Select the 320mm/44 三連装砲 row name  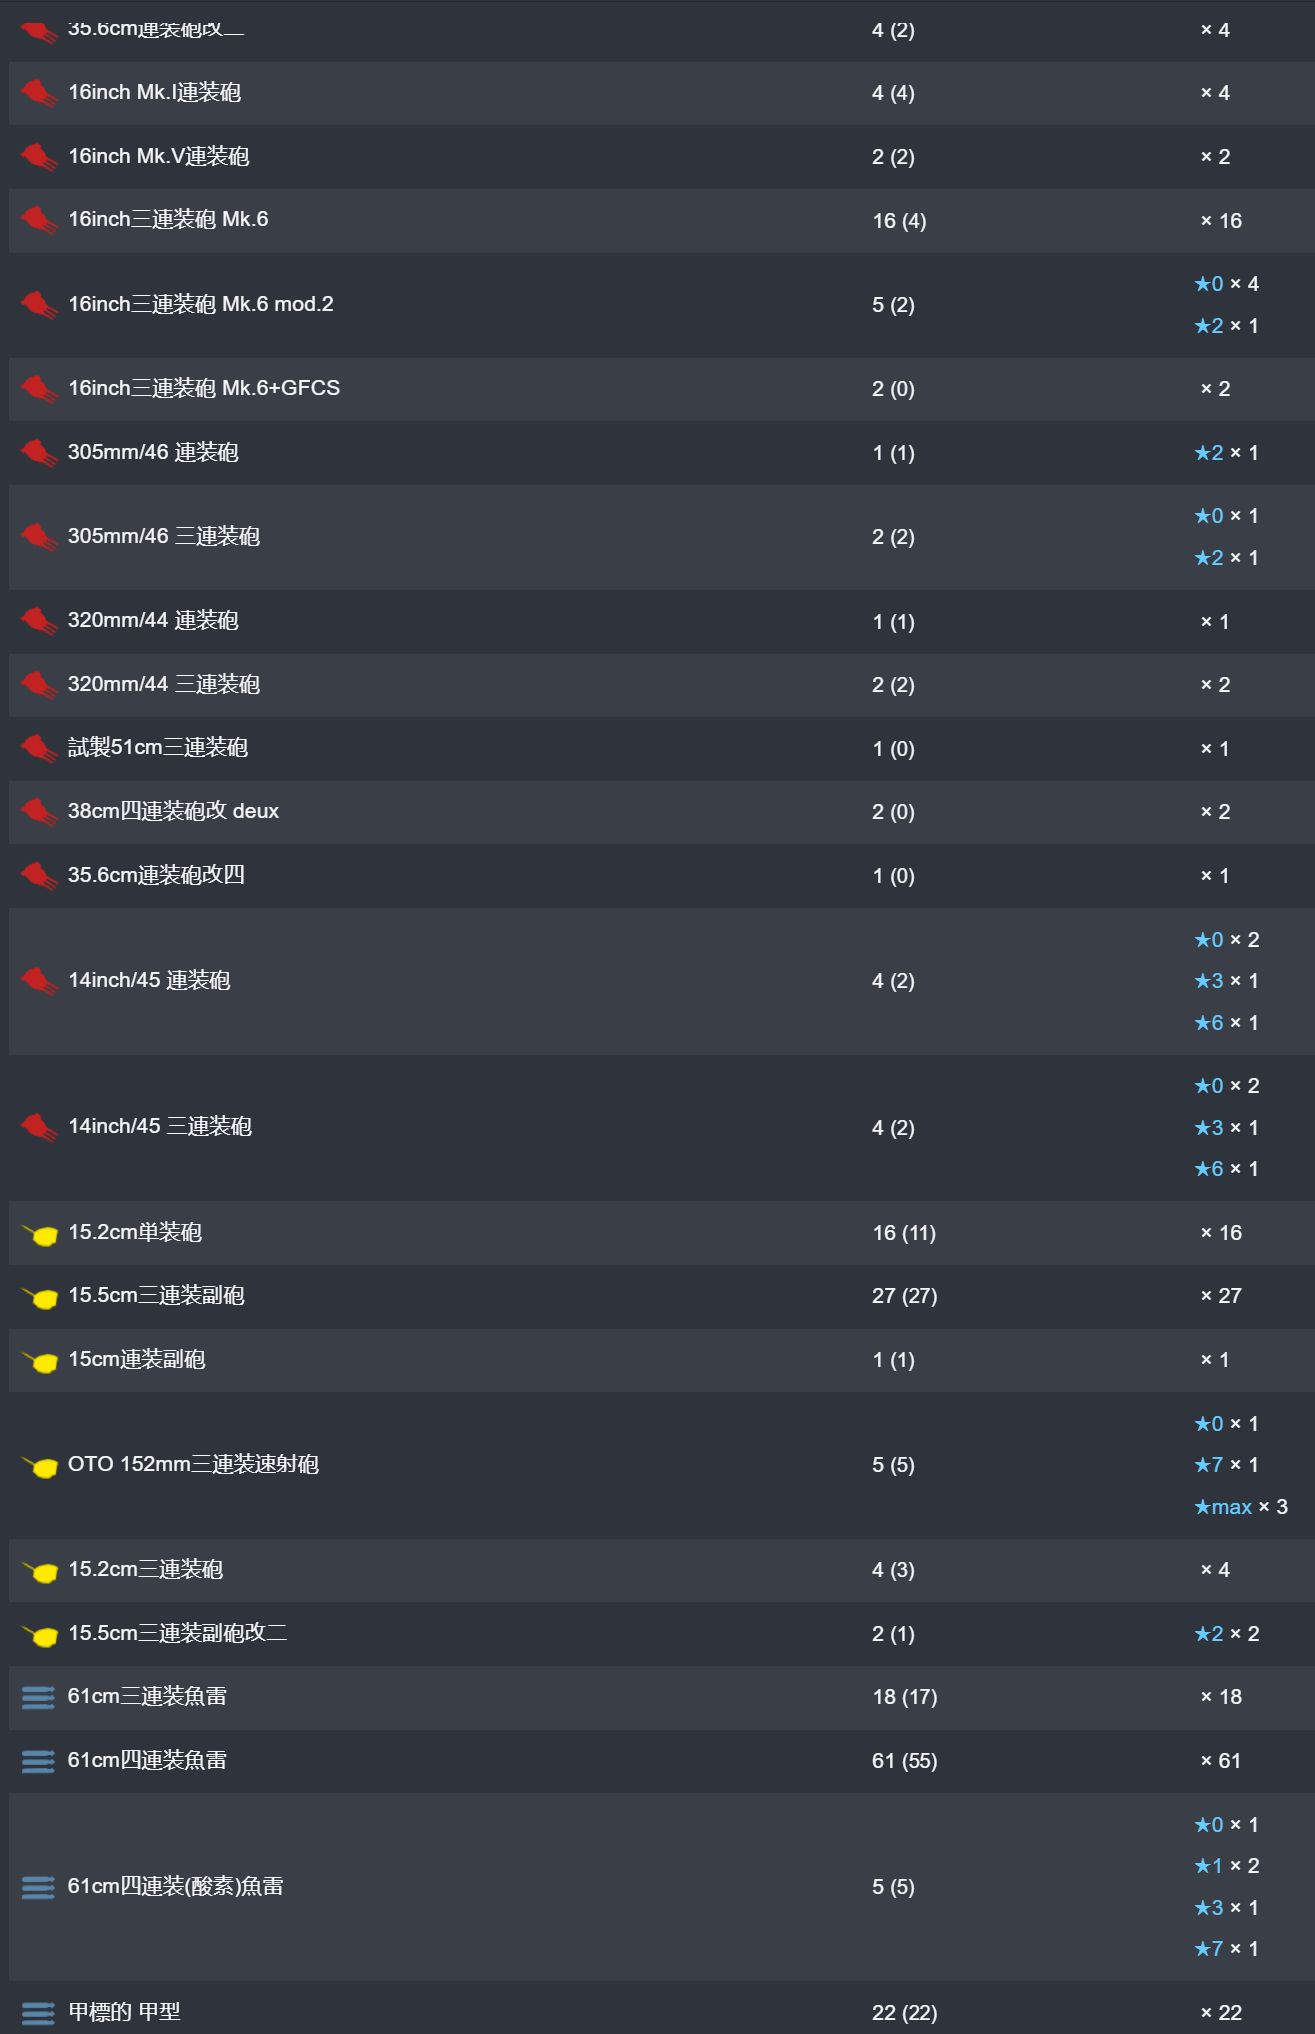point(164,684)
